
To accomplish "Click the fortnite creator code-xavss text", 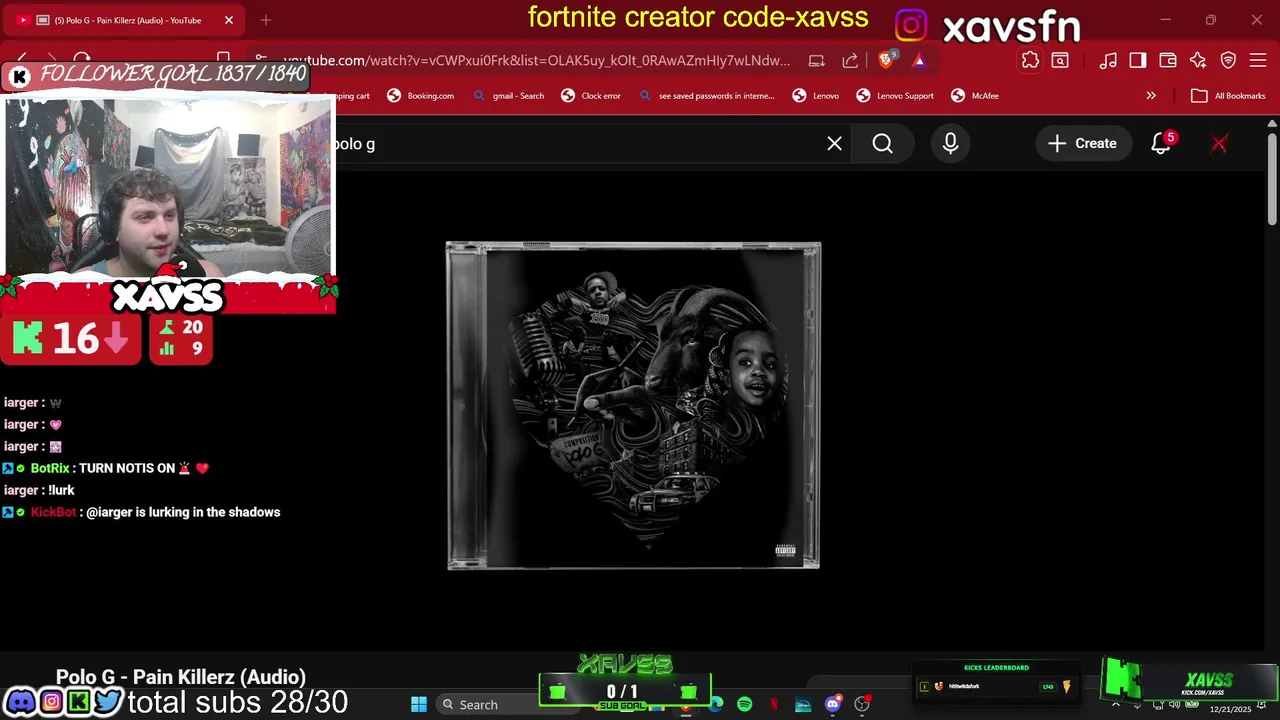I will (x=698, y=17).
